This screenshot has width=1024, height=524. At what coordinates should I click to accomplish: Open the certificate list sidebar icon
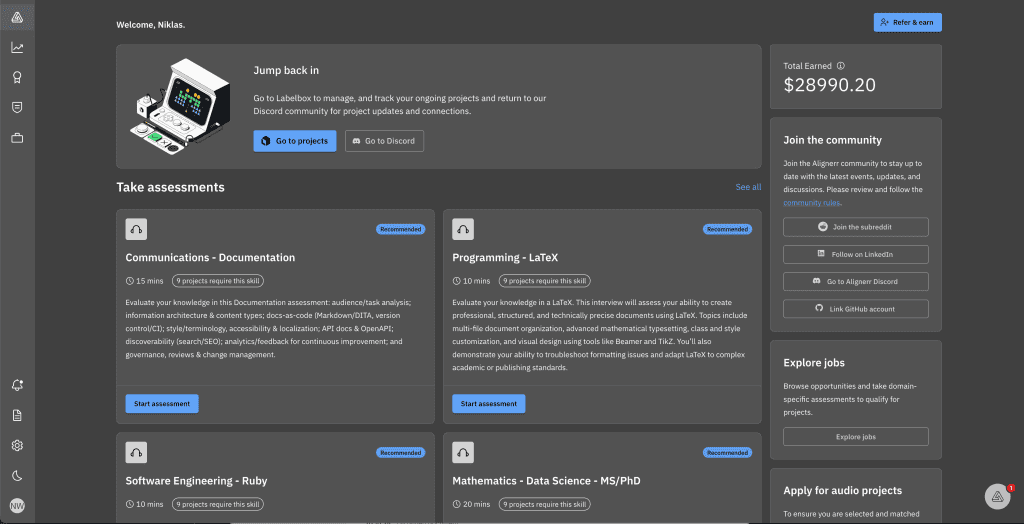coord(17,107)
